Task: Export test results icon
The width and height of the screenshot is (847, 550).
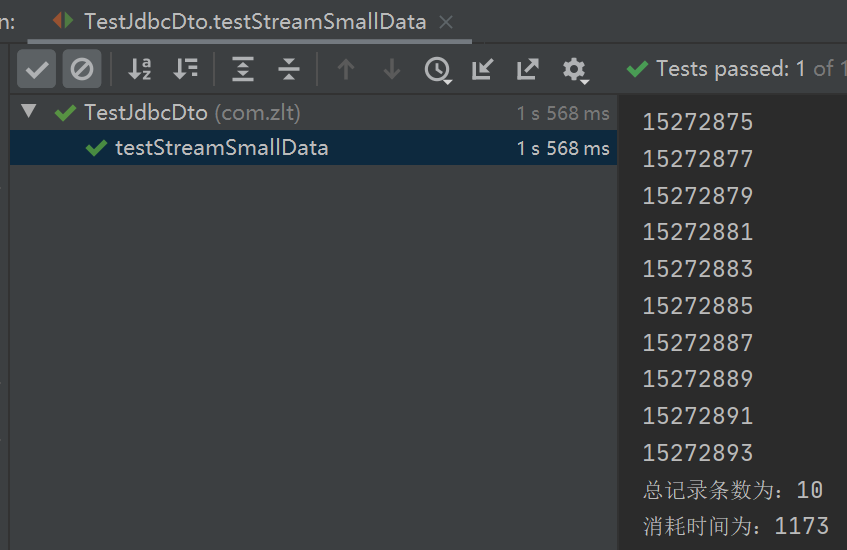Action: tap(527, 69)
